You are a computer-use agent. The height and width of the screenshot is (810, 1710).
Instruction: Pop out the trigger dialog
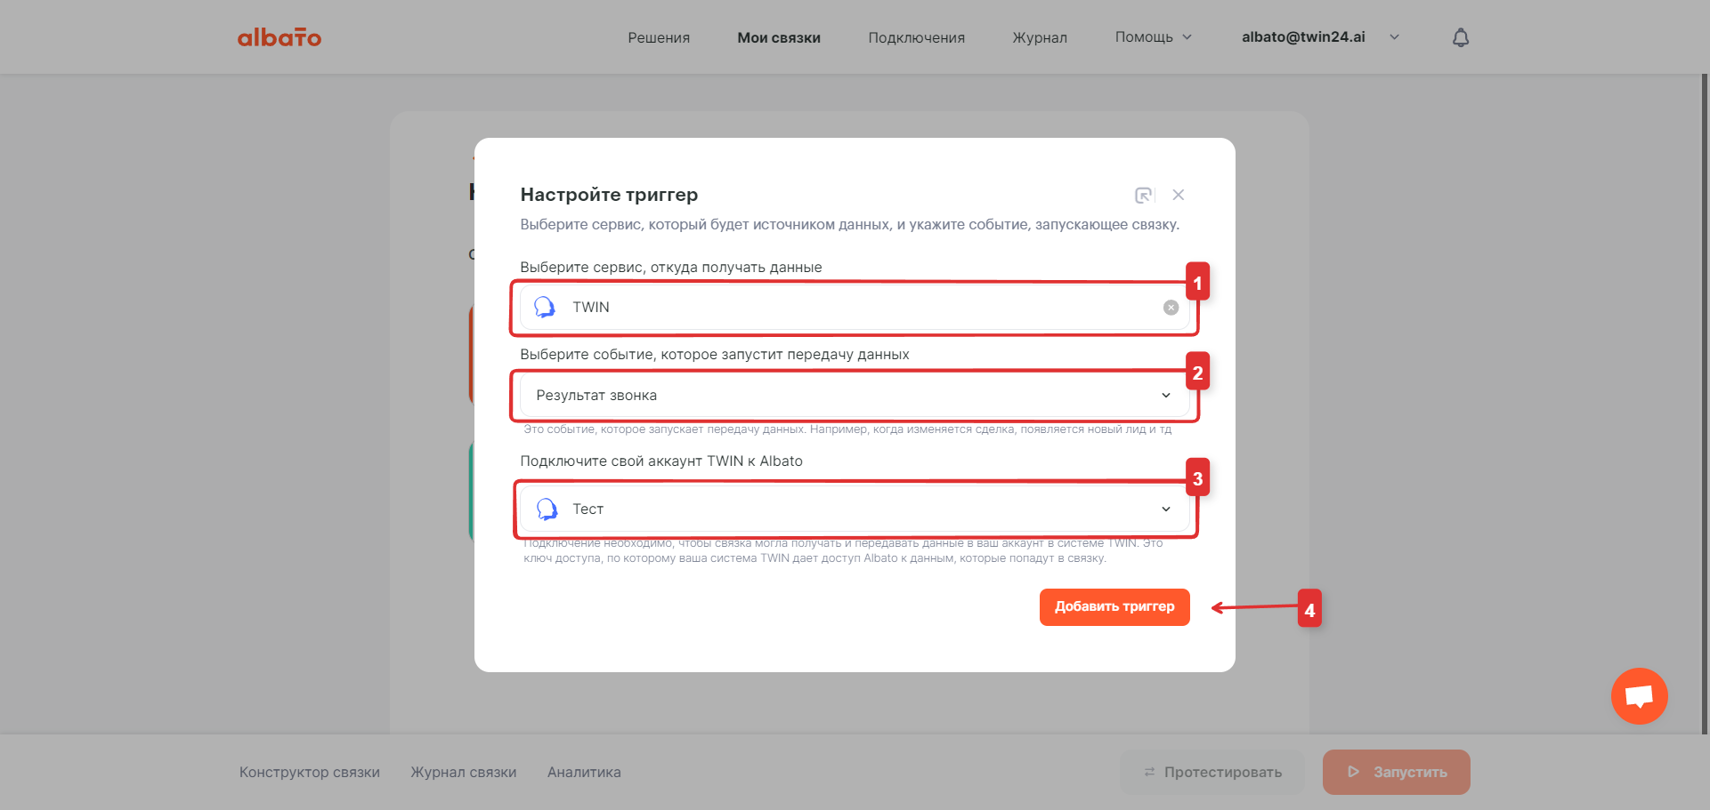pyautogui.click(x=1143, y=195)
